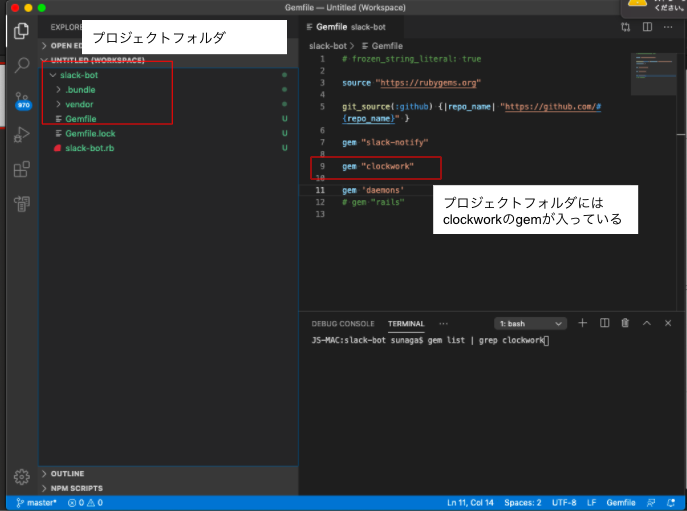The width and height of the screenshot is (687, 511).
Task: Split the terminal pane
Action: (604, 323)
